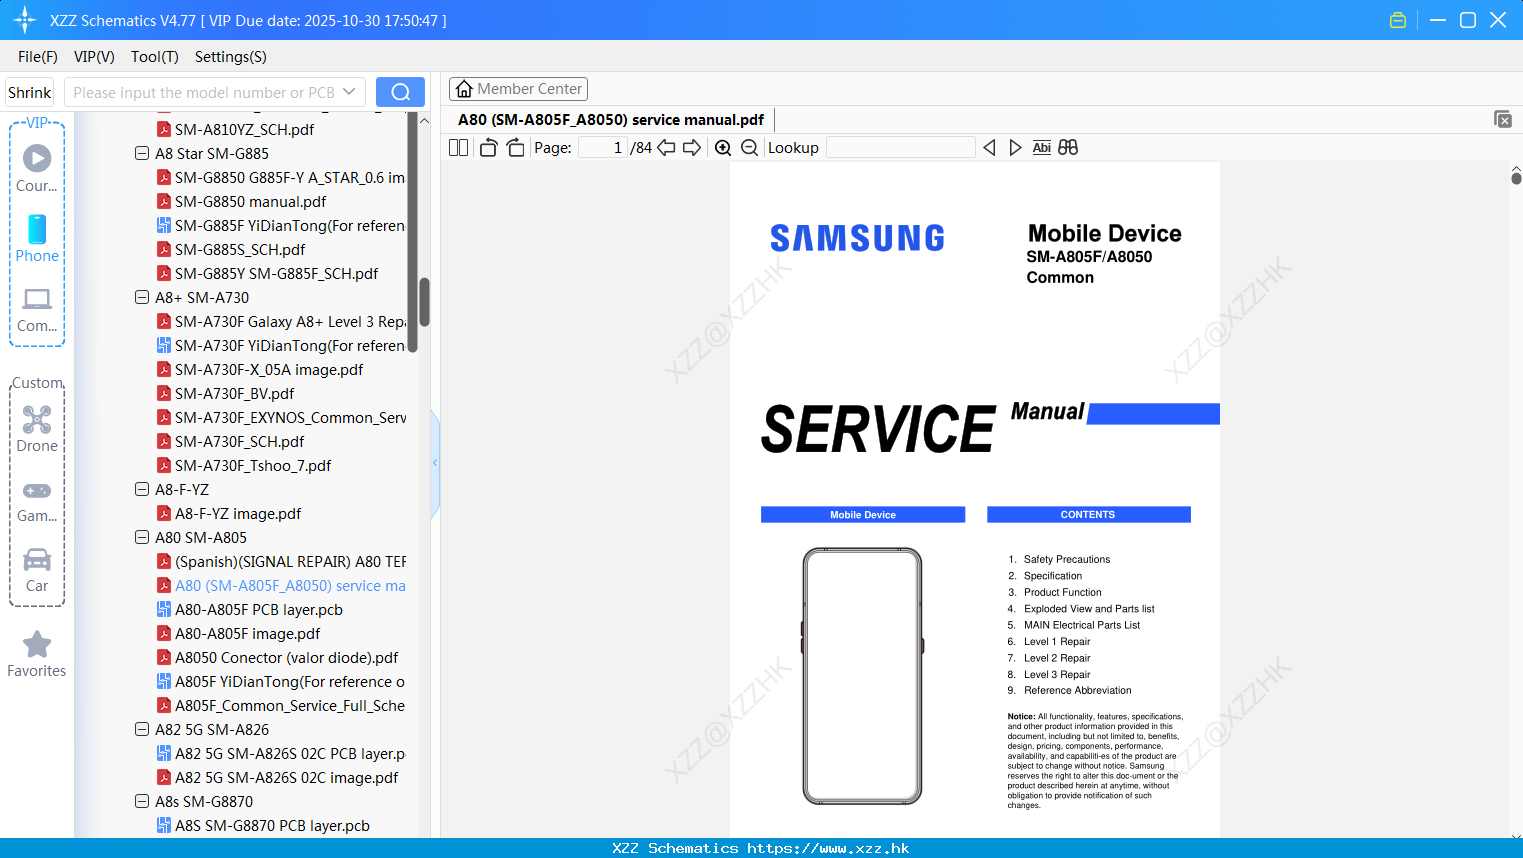Image resolution: width=1523 pixels, height=858 pixels.
Task: Zoom out of the PDF
Action: (749, 147)
